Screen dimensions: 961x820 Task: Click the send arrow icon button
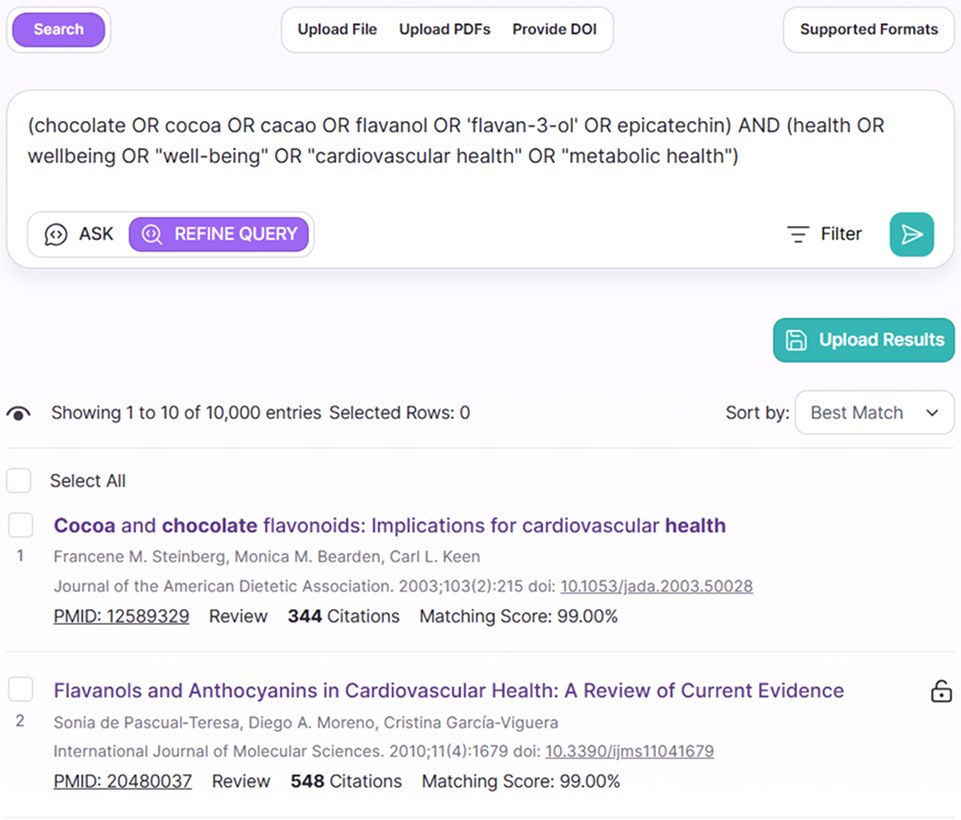911,234
